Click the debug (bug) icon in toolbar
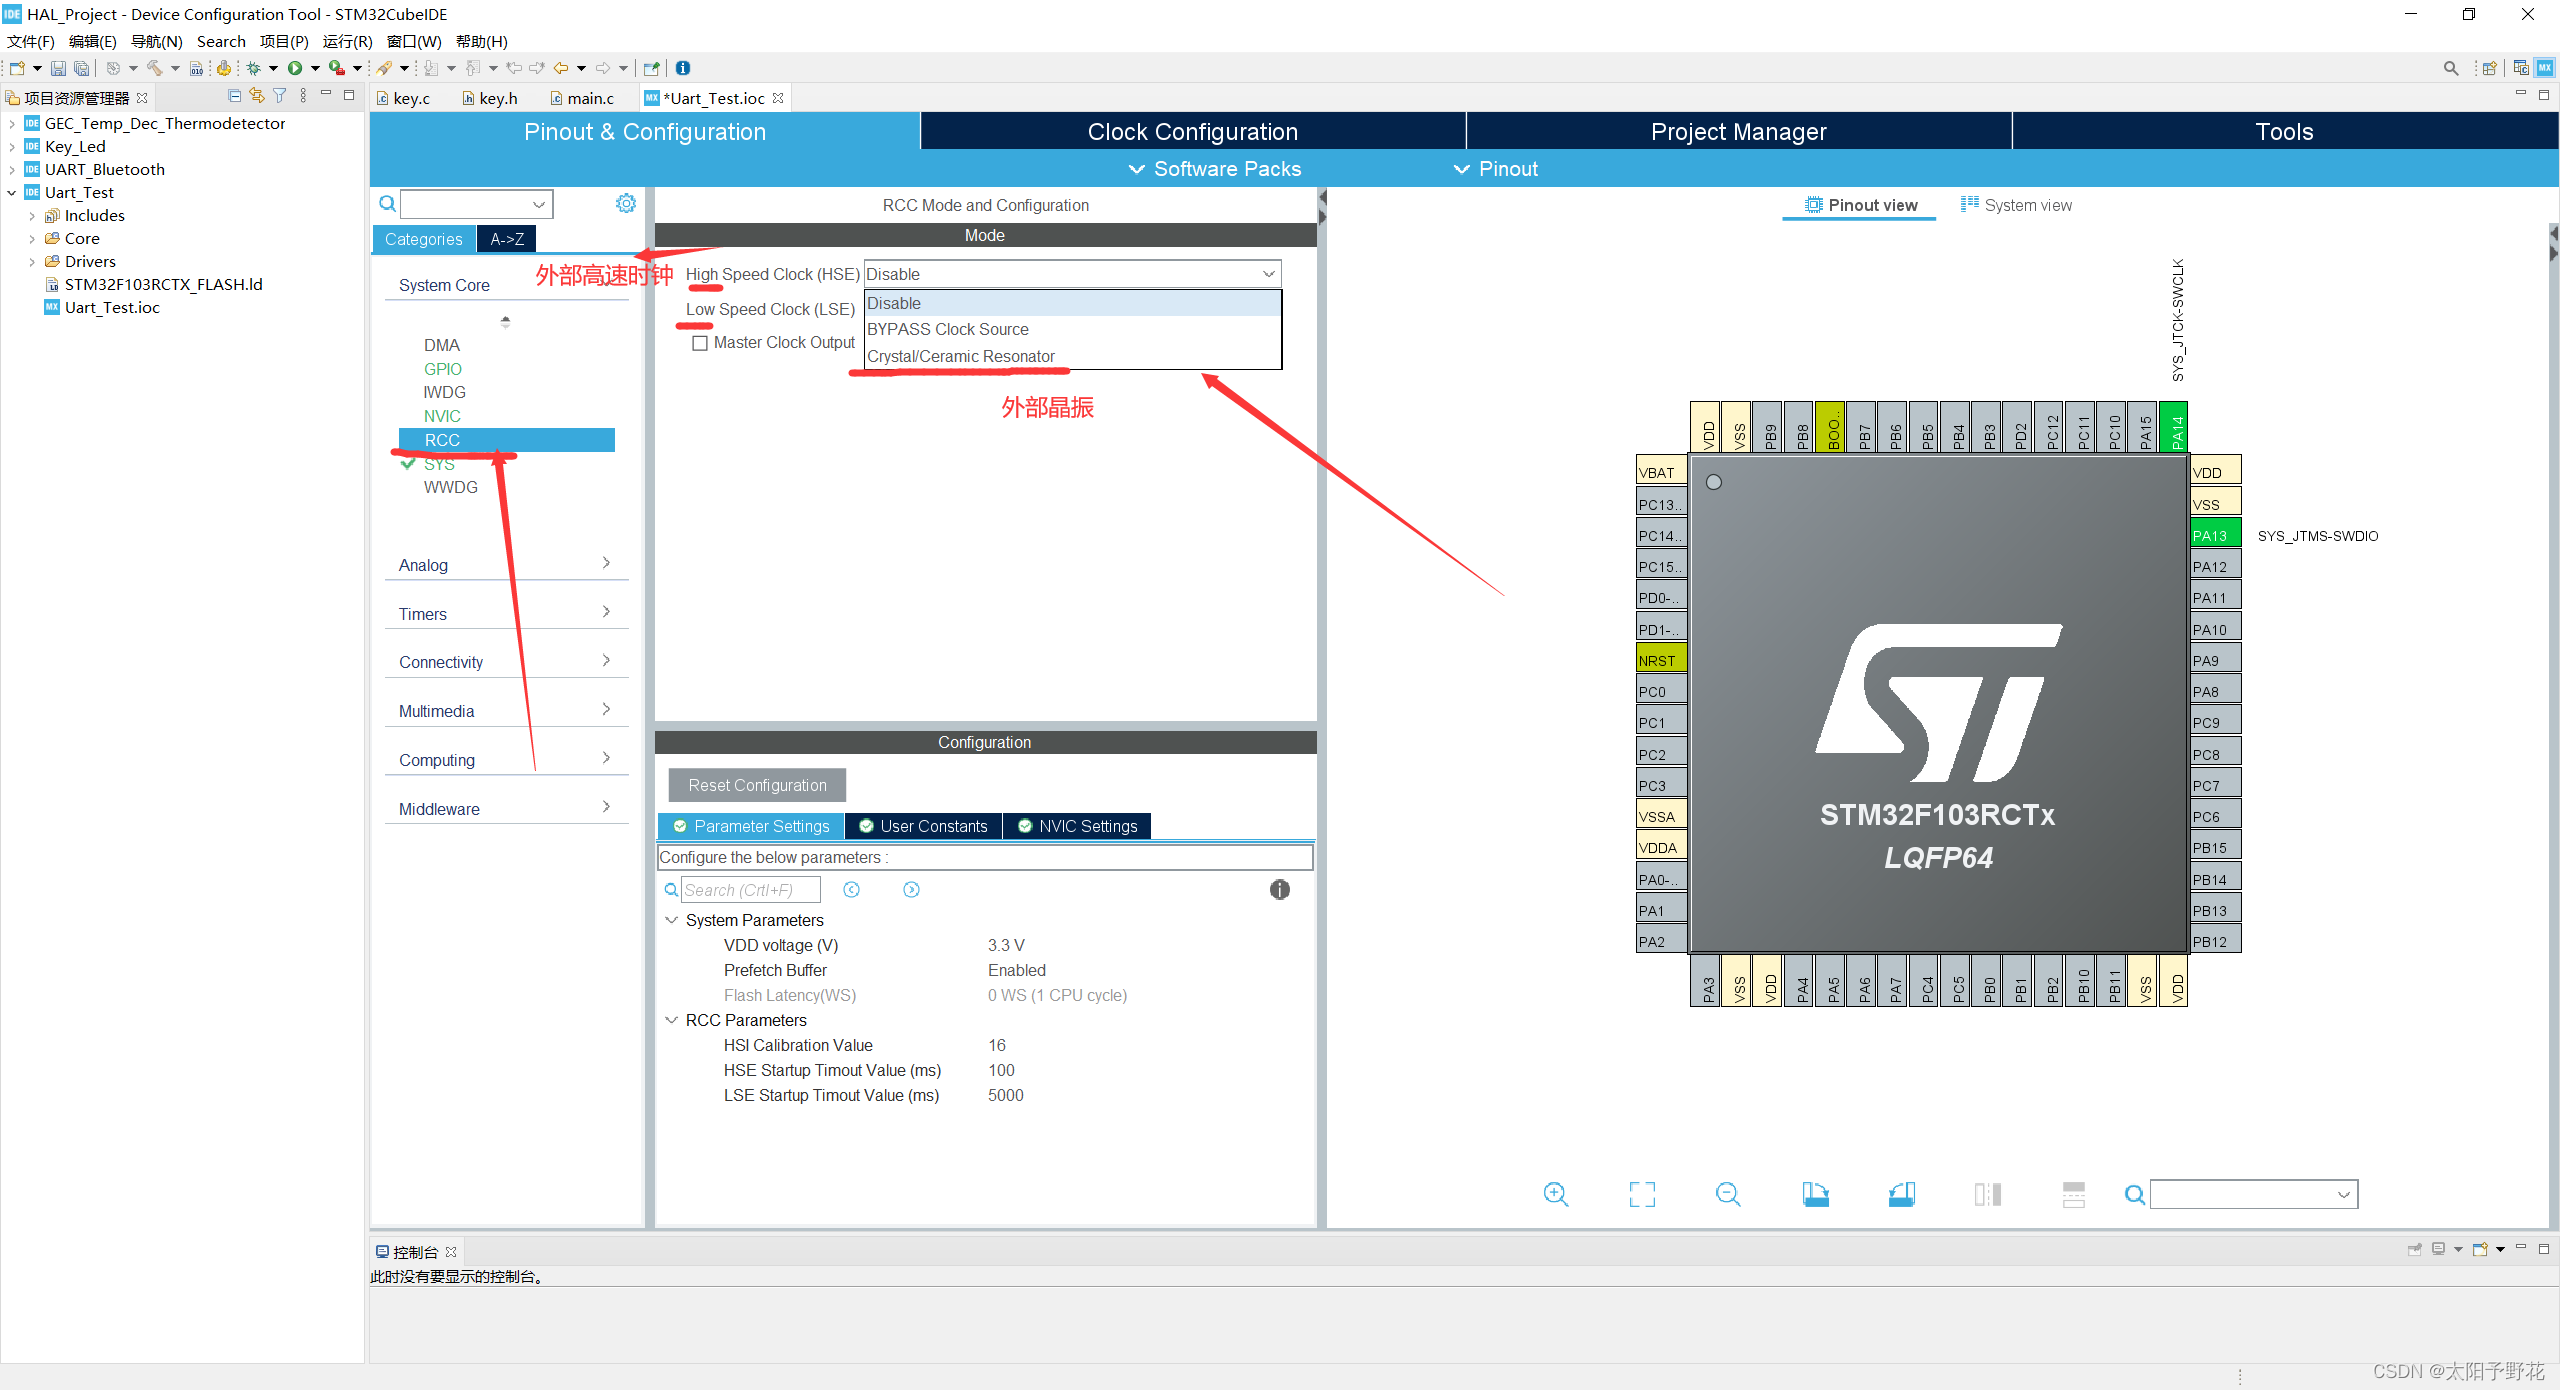The width and height of the screenshot is (2560, 1390). (254, 68)
